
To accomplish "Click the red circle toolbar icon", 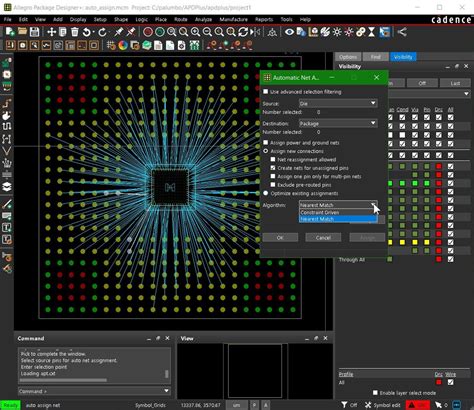I will point(148,32).
